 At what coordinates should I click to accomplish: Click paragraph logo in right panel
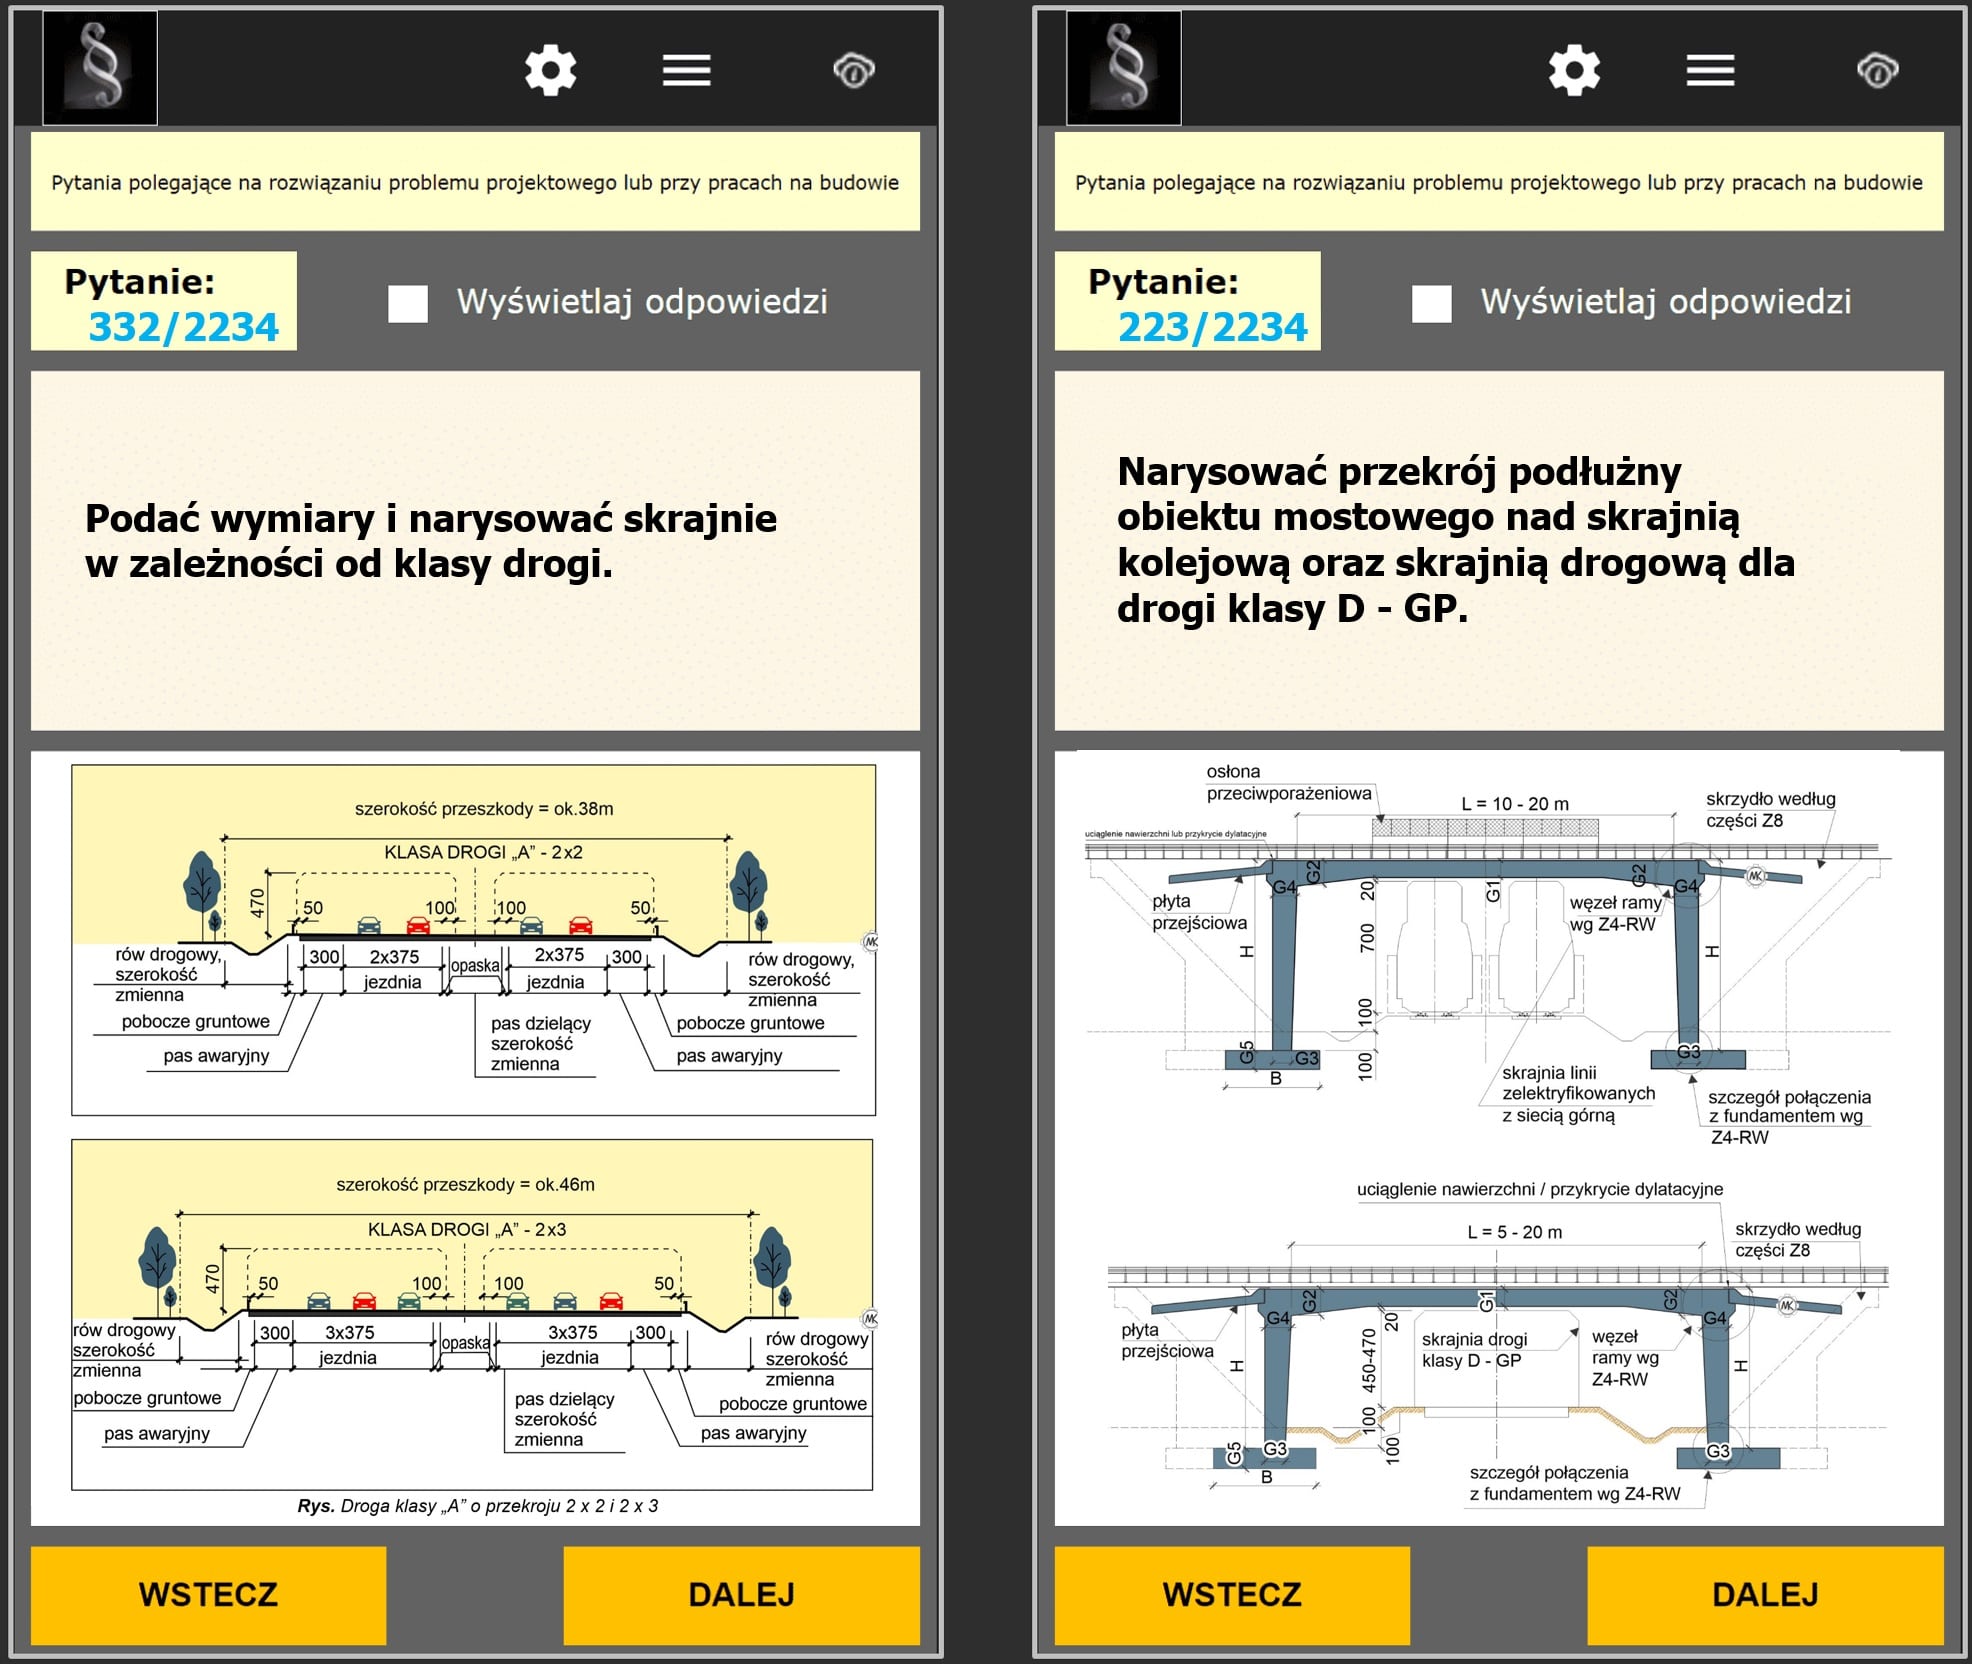click(x=1124, y=68)
